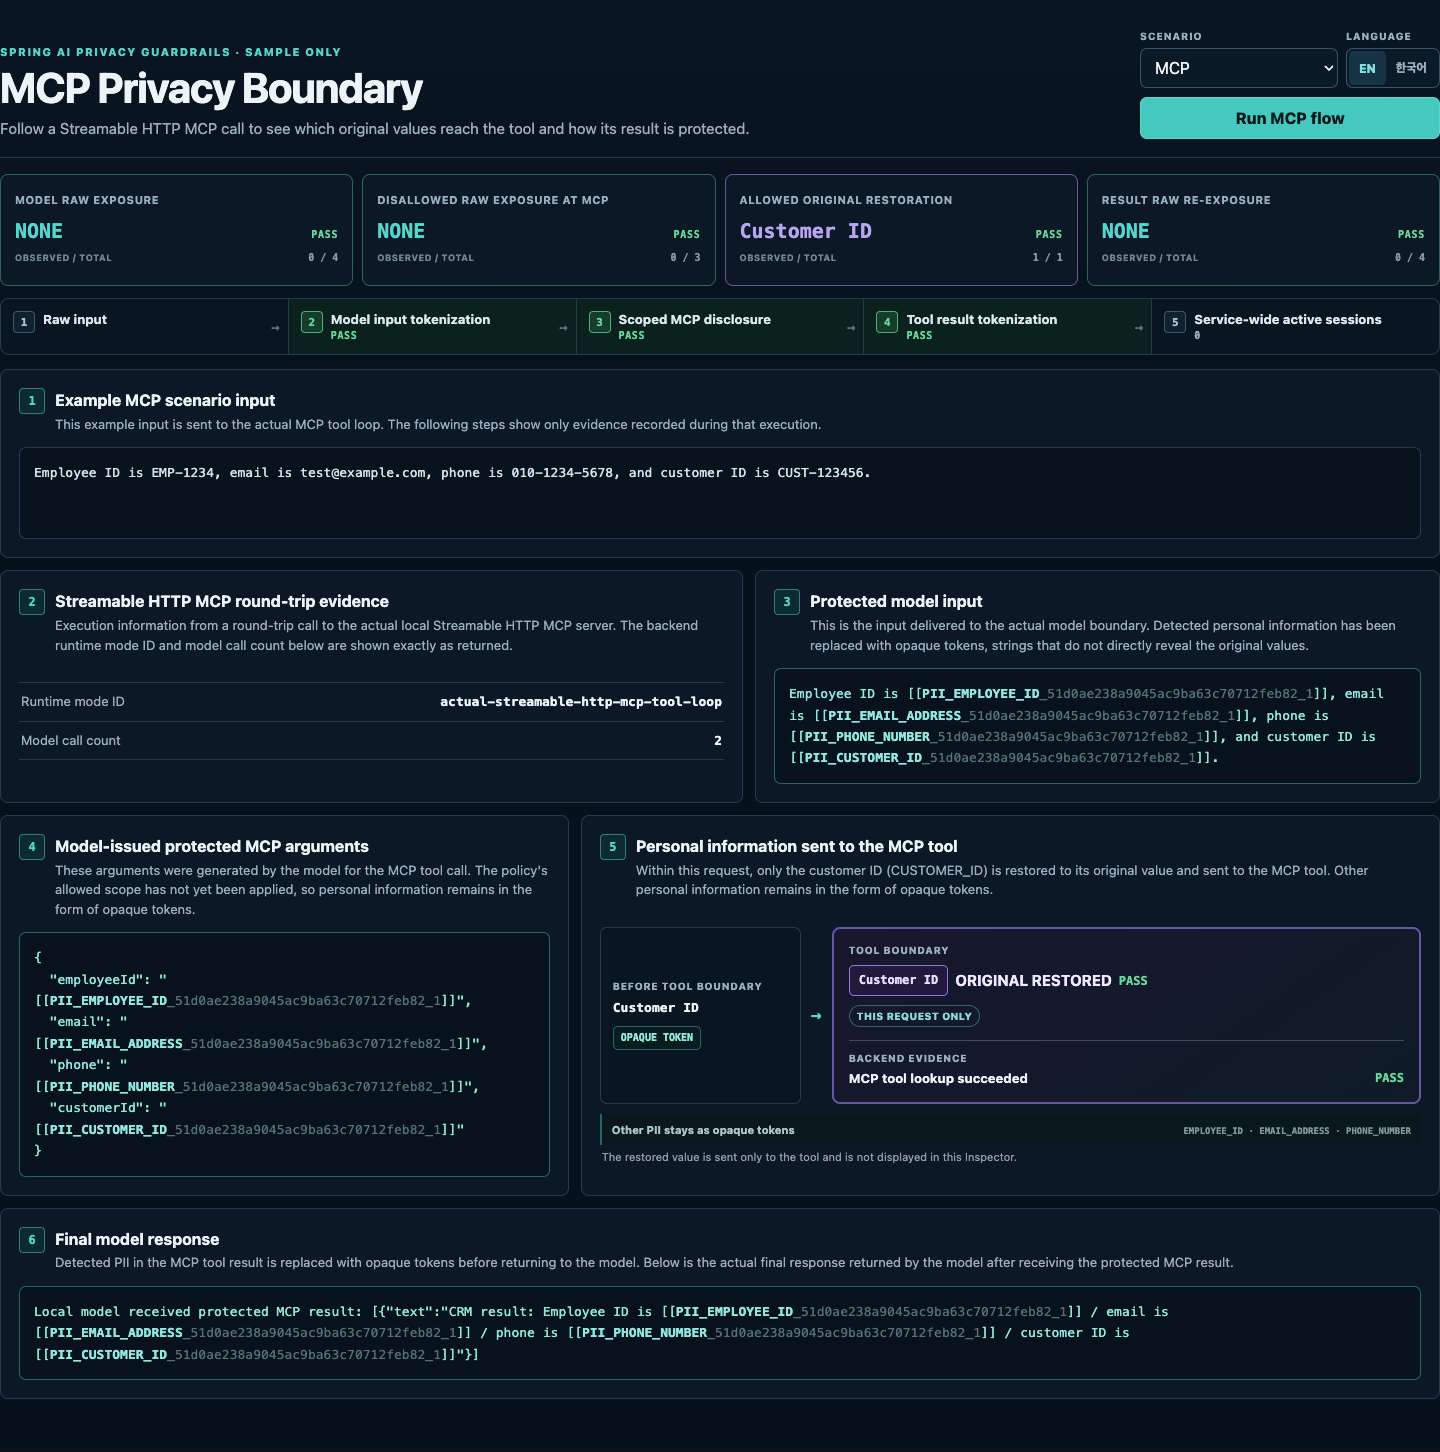The image size is (1440, 1452).
Task: Select the Scoped MCP disclosure step
Action: [720, 327]
